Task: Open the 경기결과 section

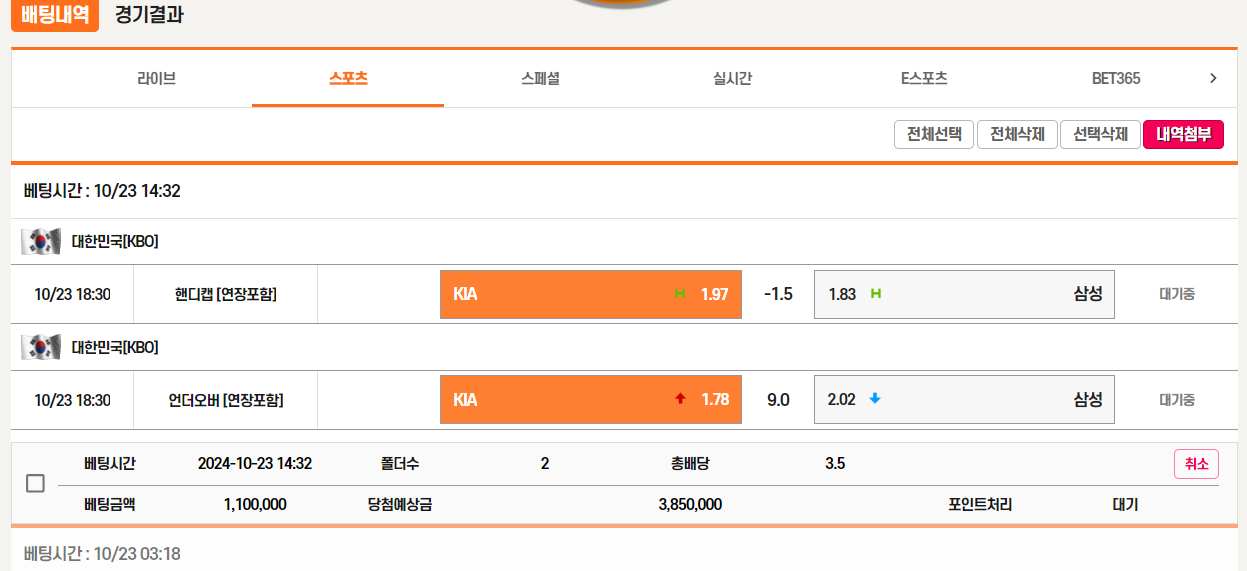Action: click(149, 15)
